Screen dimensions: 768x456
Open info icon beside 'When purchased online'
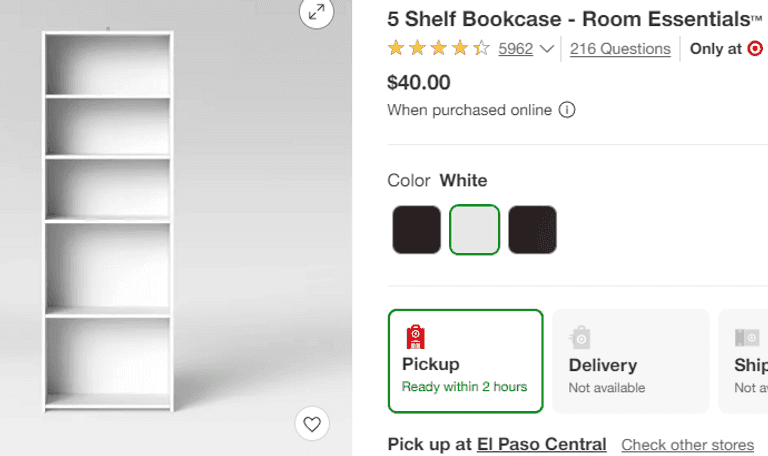(567, 110)
